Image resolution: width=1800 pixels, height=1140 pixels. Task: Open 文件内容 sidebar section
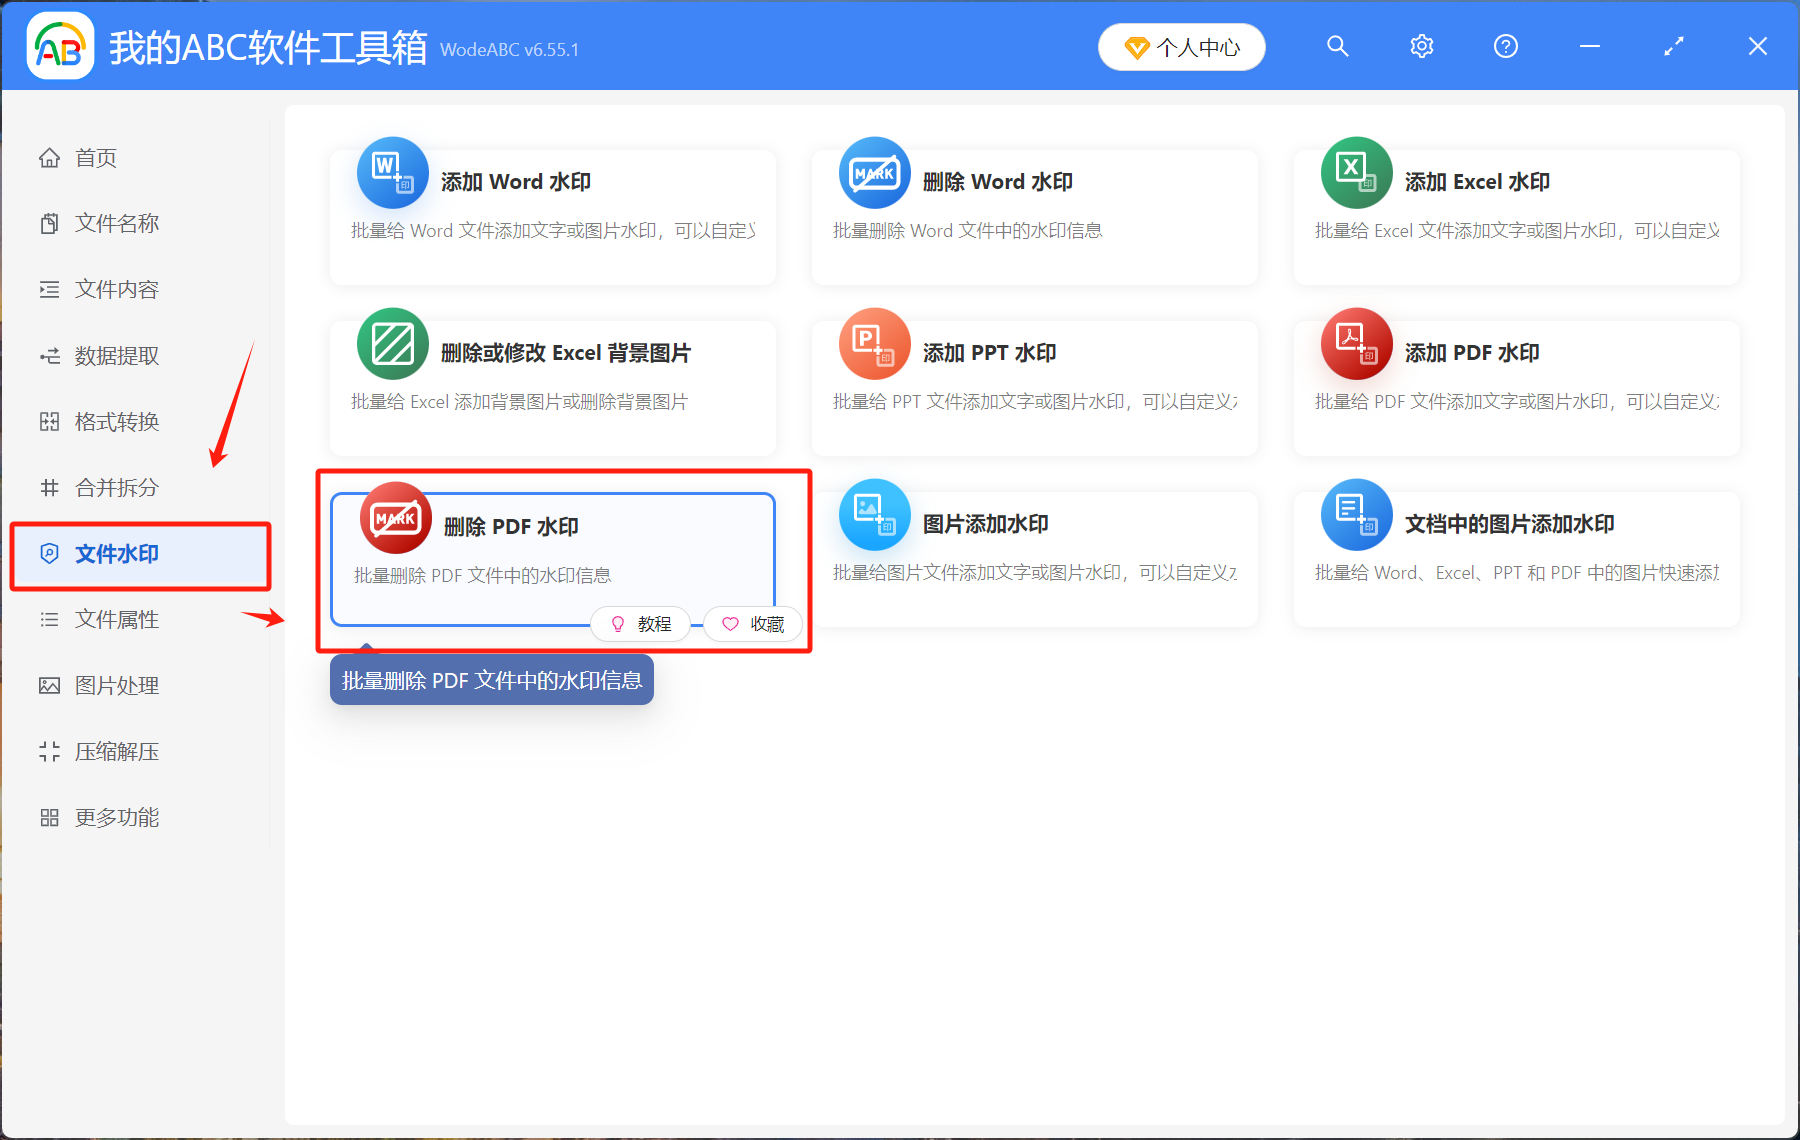coord(117,289)
